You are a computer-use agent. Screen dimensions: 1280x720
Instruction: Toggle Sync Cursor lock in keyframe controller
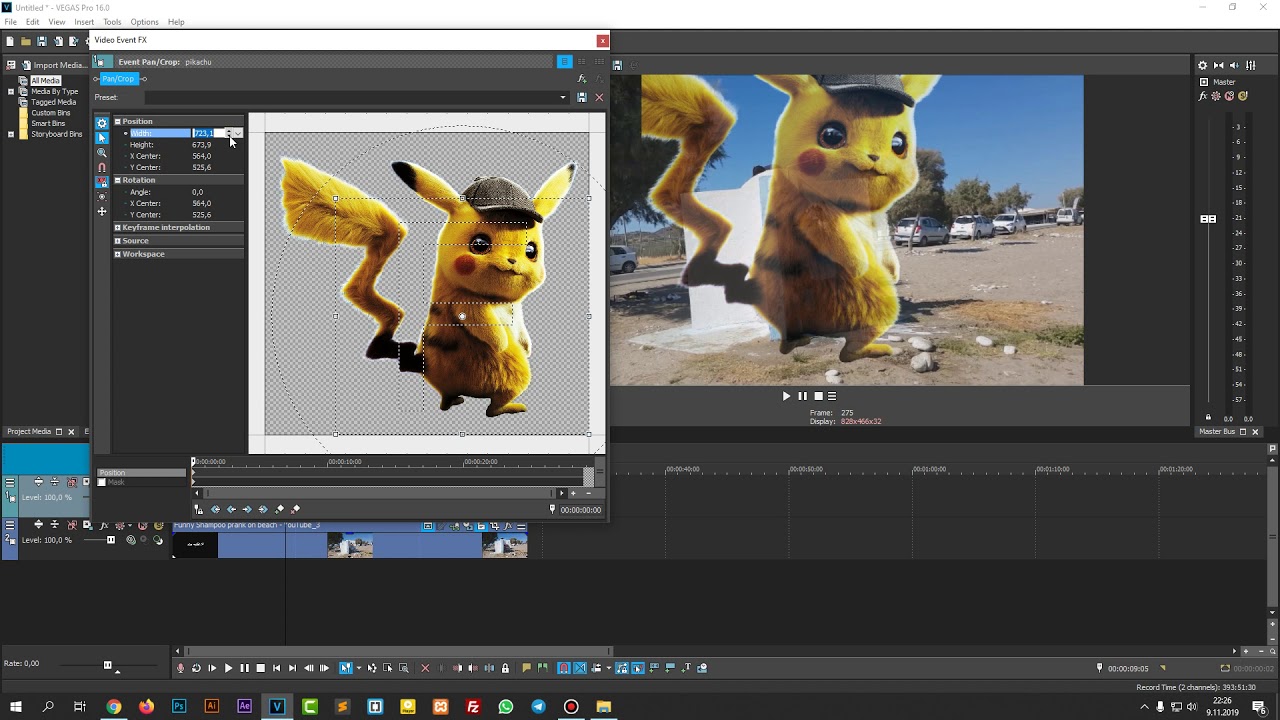199,510
